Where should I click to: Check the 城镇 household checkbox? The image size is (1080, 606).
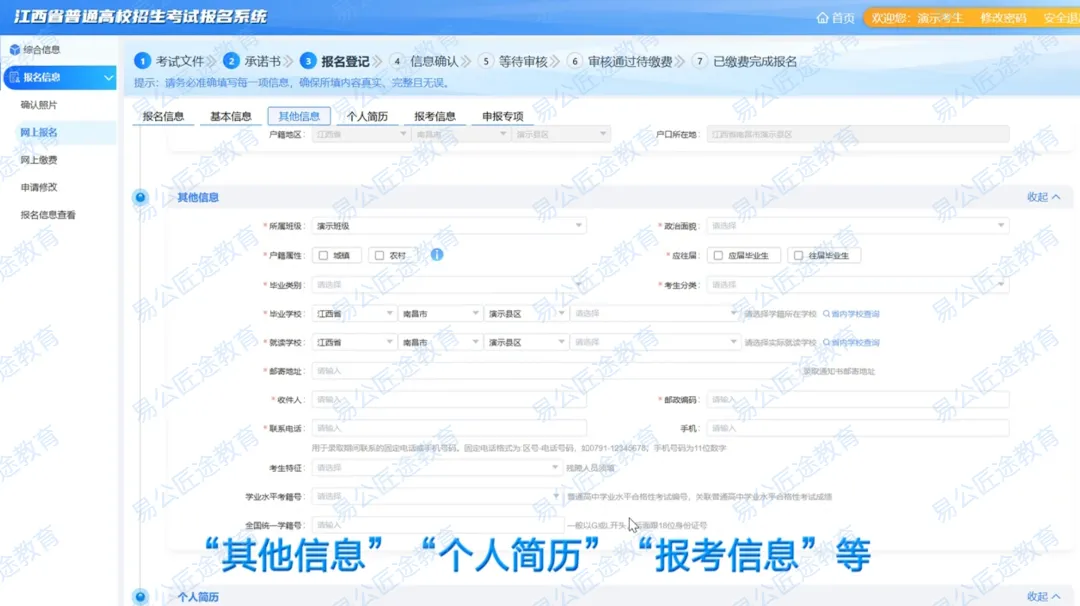[323, 255]
